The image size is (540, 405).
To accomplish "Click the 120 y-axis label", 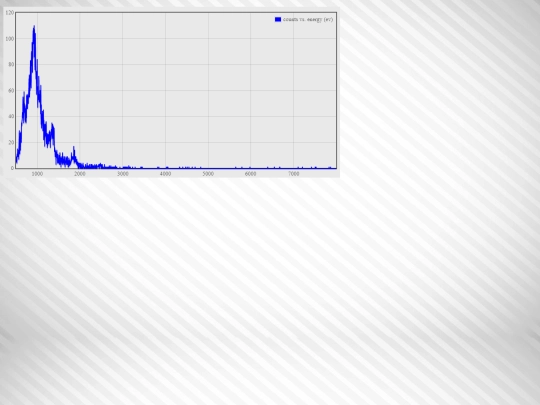I will click(10, 13).
